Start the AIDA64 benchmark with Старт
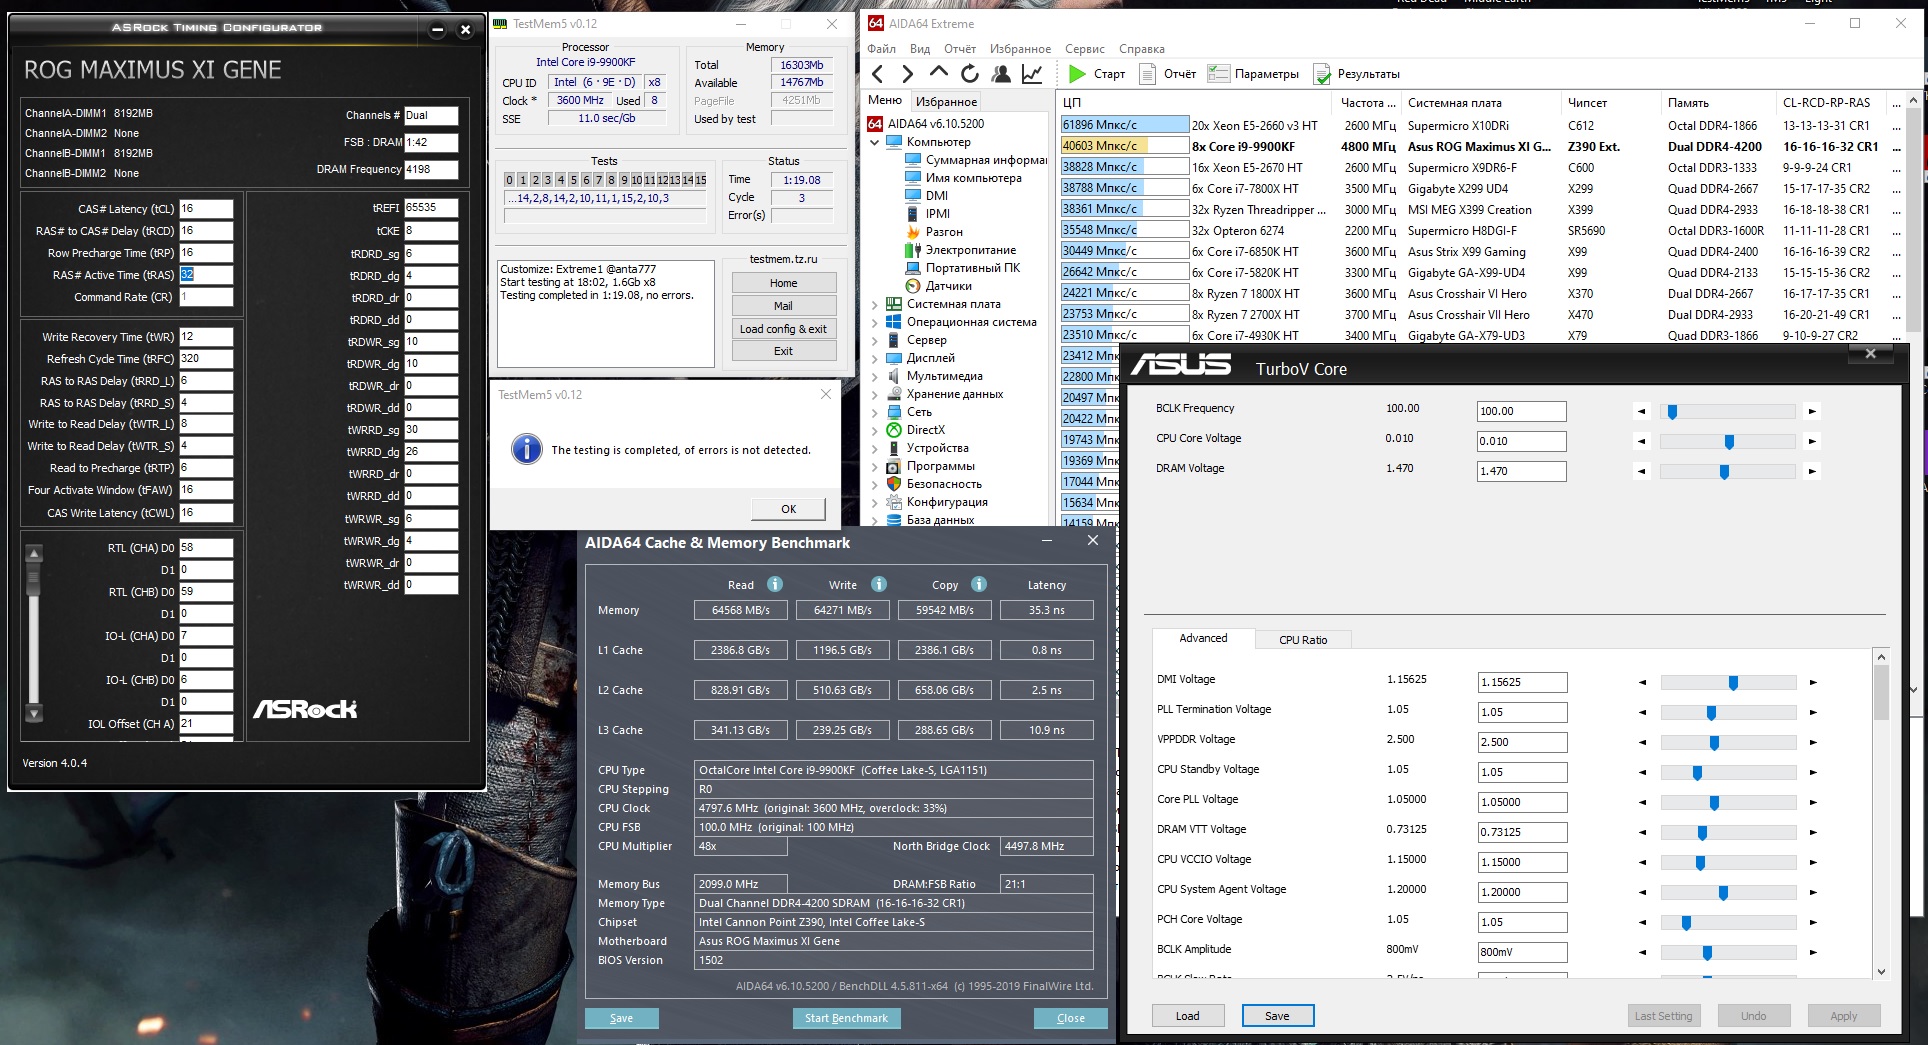The width and height of the screenshot is (1928, 1045). [1097, 74]
